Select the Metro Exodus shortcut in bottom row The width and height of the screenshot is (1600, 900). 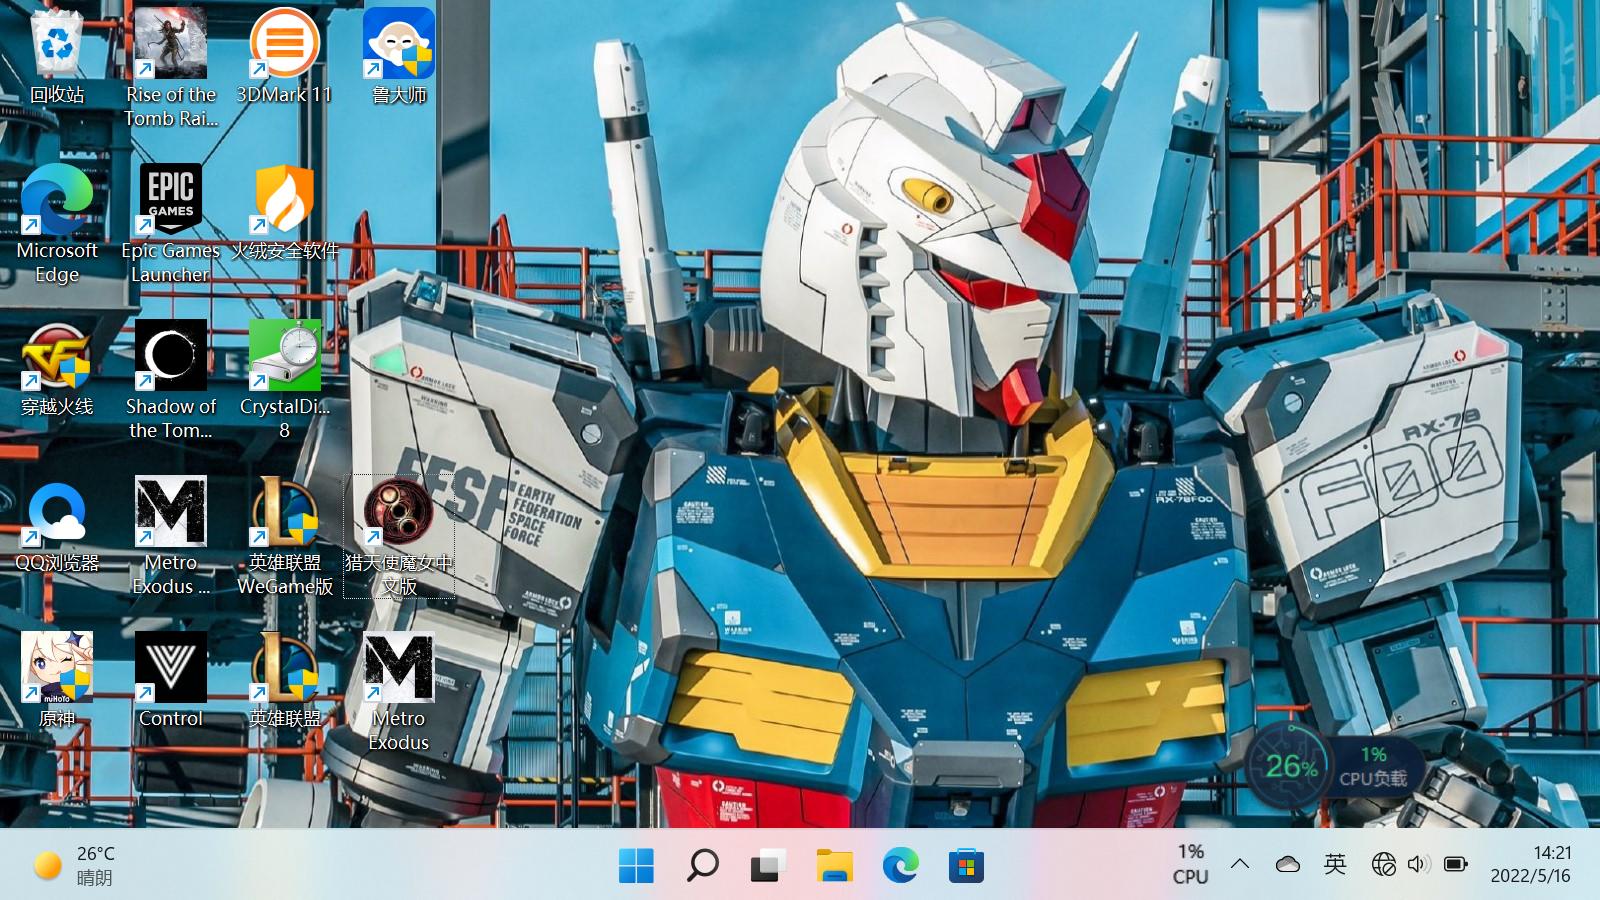coord(399,691)
